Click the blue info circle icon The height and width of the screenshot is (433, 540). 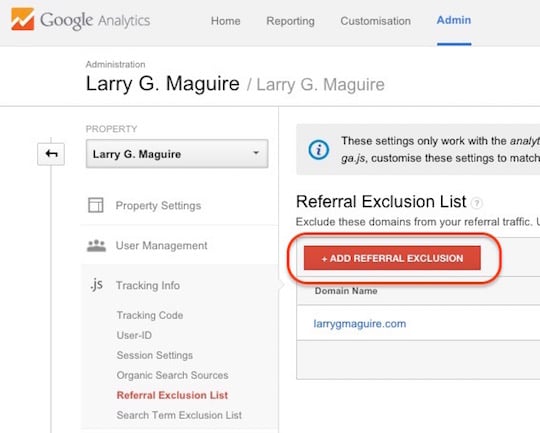click(319, 150)
